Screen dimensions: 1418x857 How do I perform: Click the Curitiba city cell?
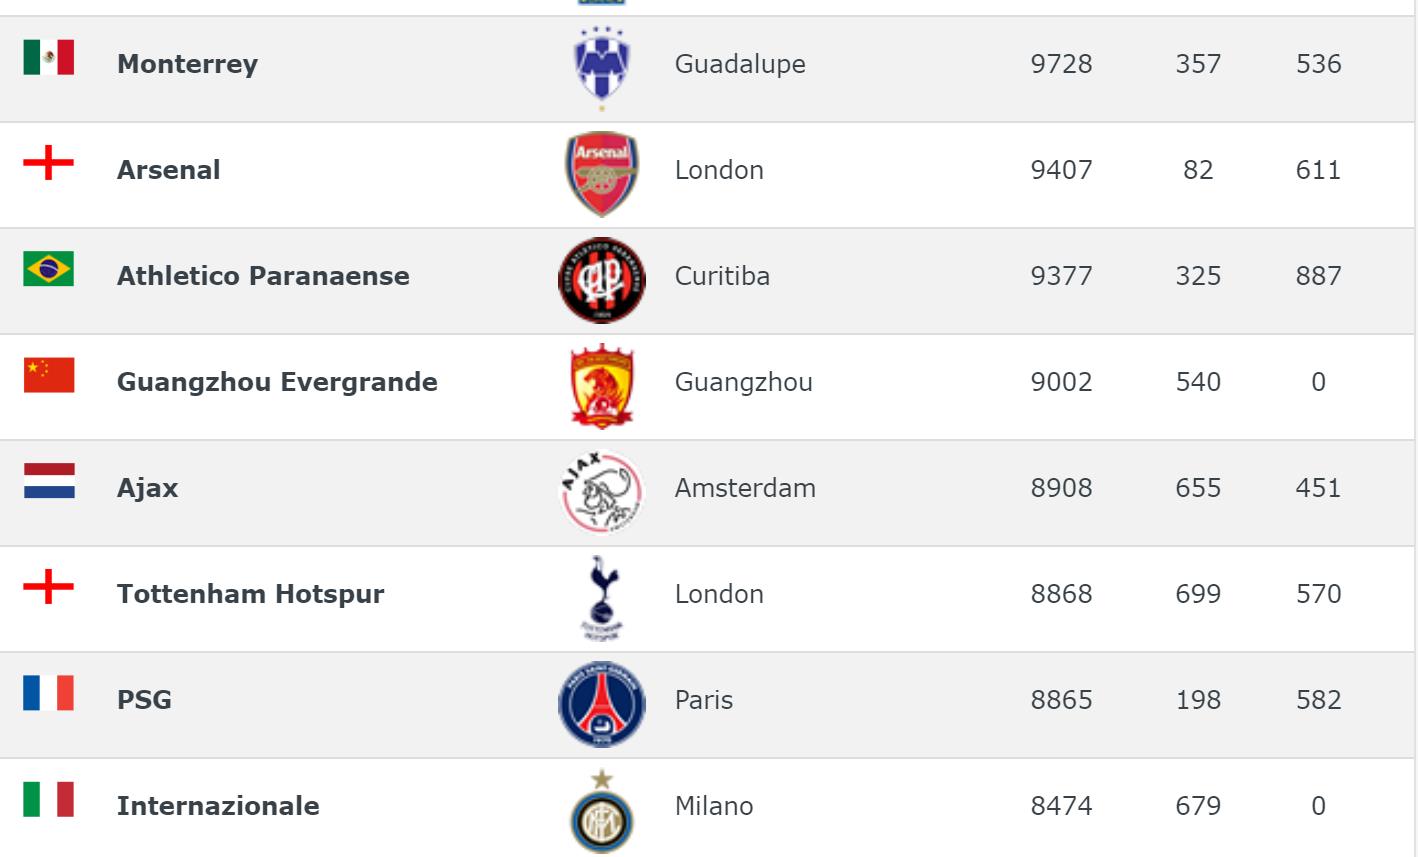pyautogui.click(x=722, y=276)
